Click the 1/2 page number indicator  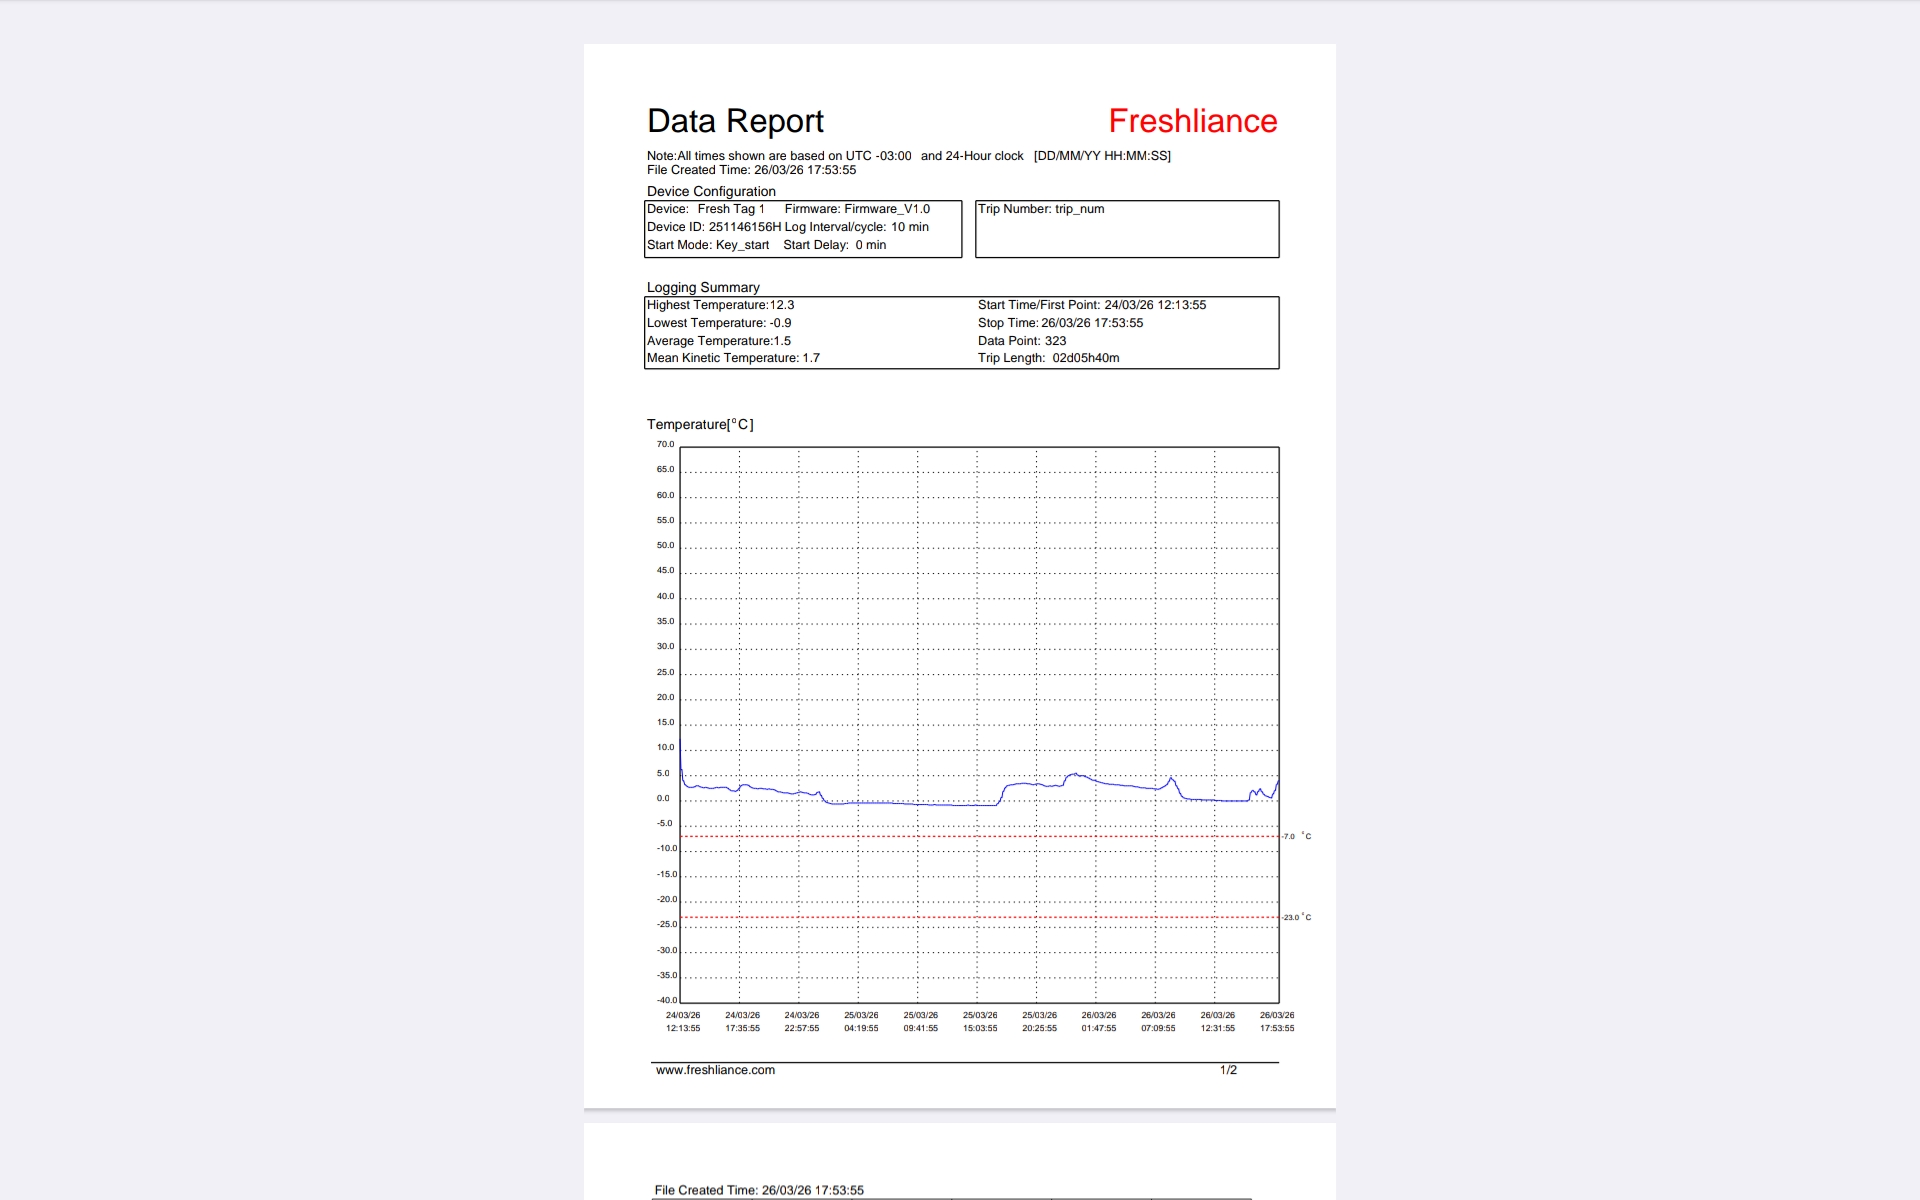1228,1070
